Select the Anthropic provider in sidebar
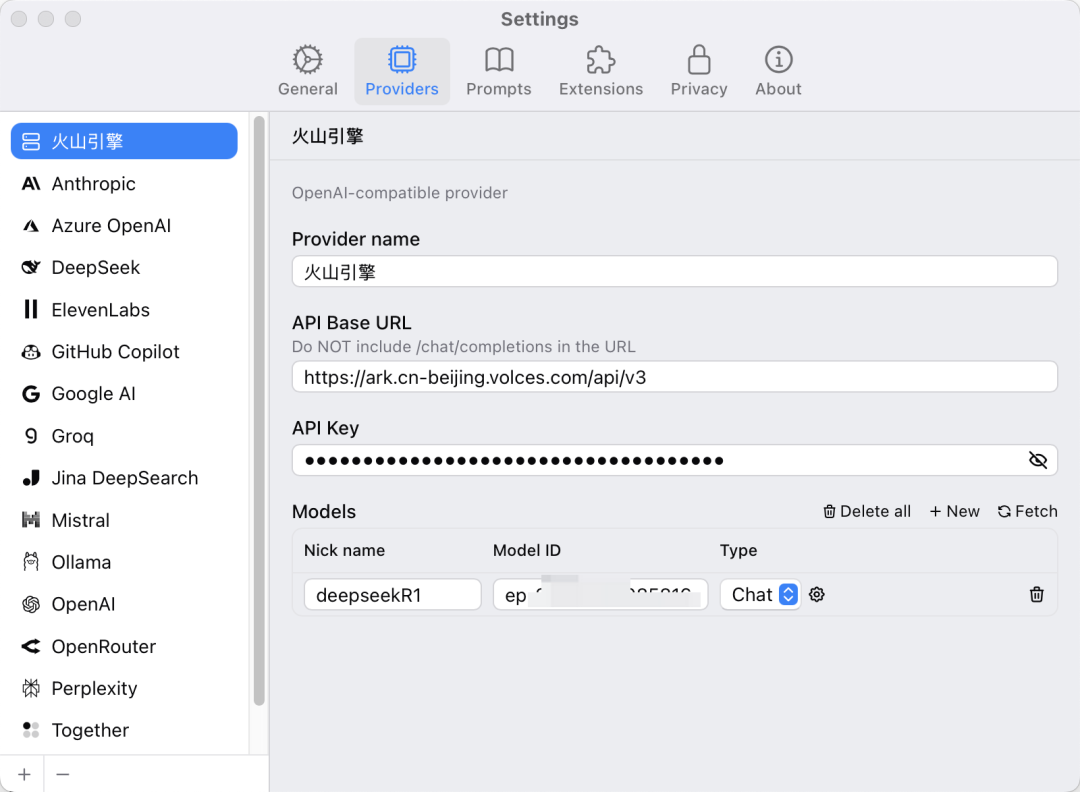The height and width of the screenshot is (792, 1080). tap(93, 184)
